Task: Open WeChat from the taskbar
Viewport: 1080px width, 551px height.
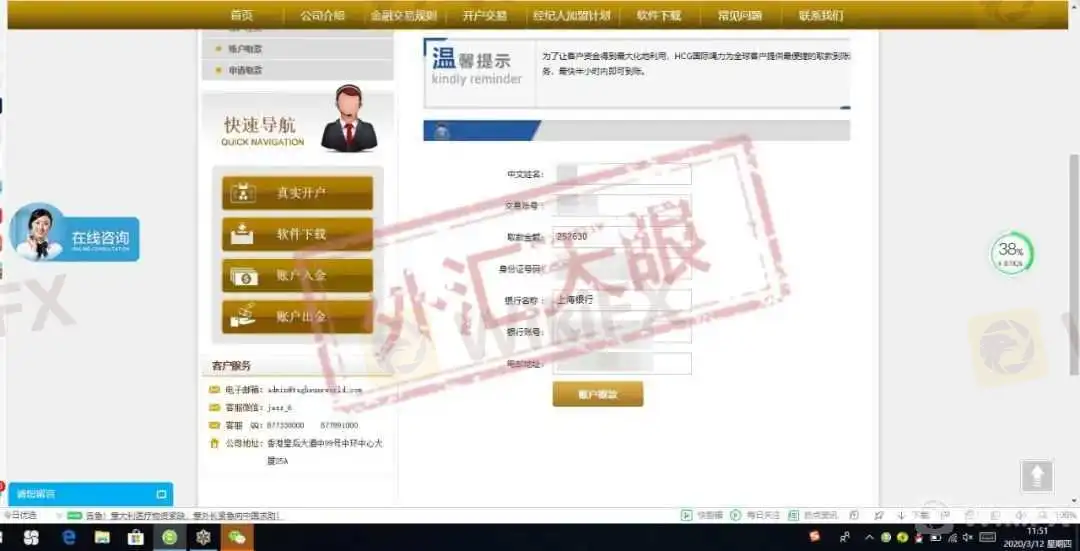Action: point(237,537)
